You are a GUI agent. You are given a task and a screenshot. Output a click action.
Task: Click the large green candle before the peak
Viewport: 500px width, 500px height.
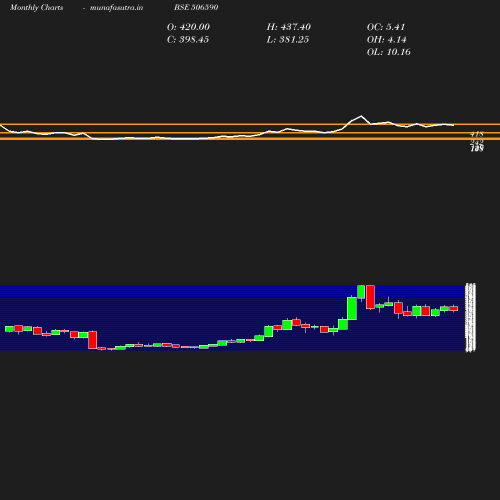point(352,308)
